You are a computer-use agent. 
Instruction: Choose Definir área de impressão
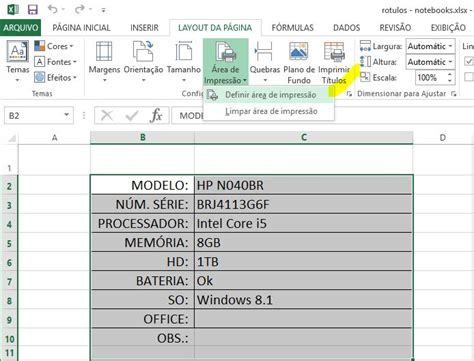click(269, 95)
